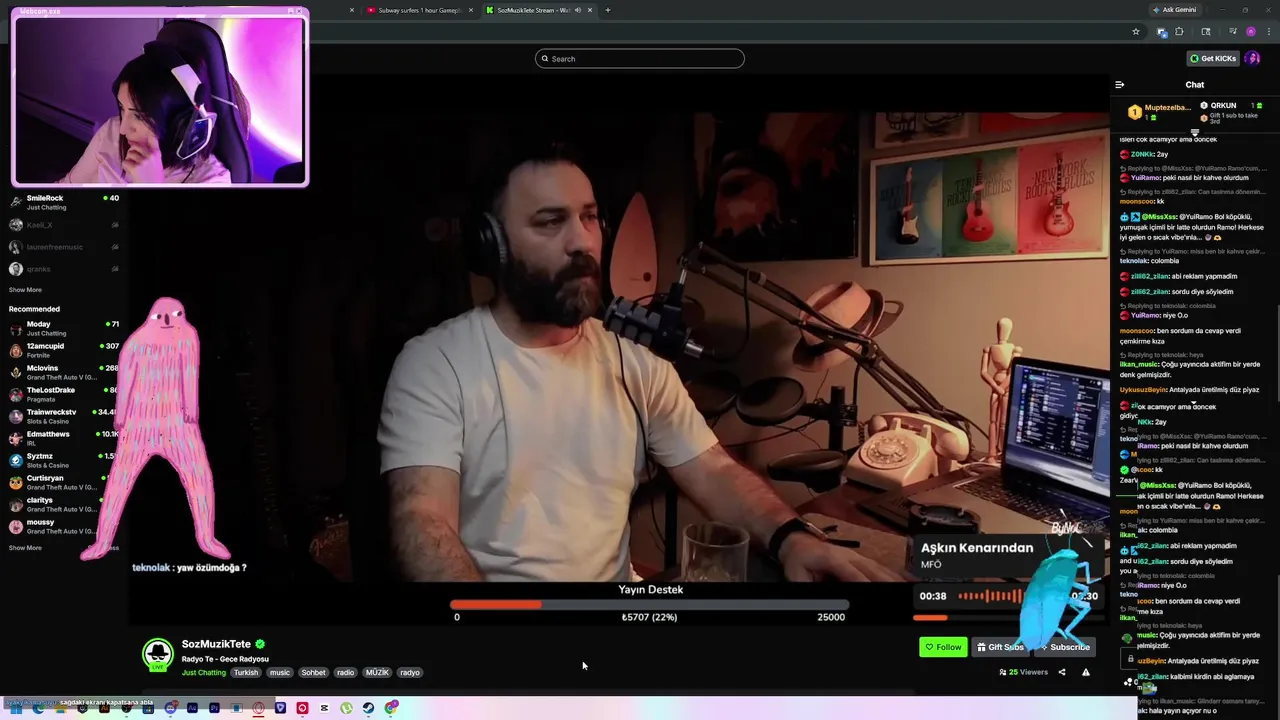1280x720 pixels.
Task: Open Steam from the taskbar
Action: (x=368, y=708)
